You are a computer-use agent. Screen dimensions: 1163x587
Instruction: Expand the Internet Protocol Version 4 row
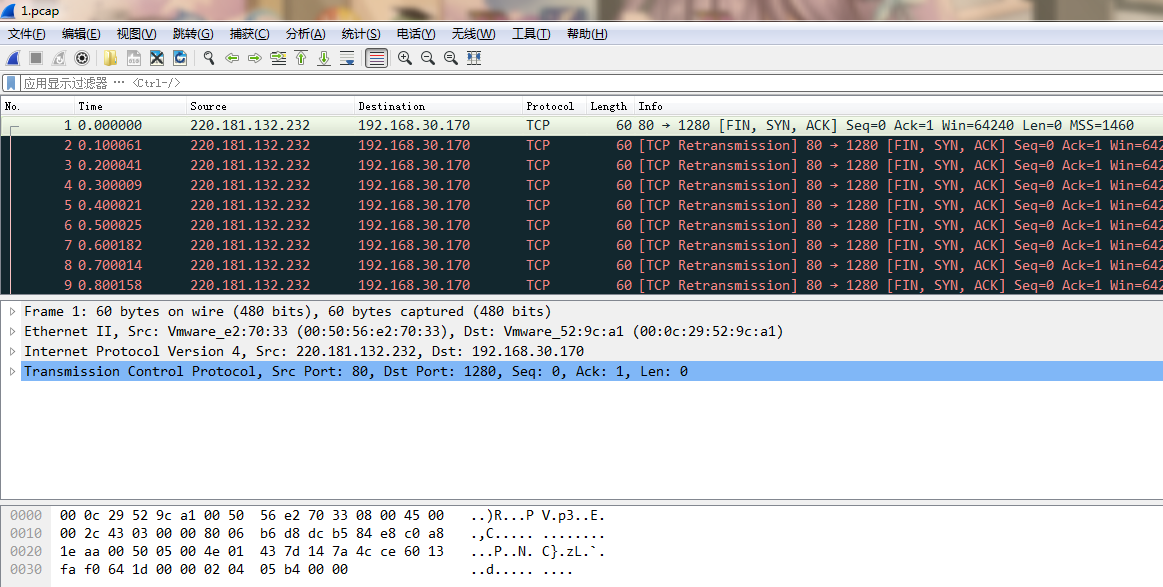12,352
